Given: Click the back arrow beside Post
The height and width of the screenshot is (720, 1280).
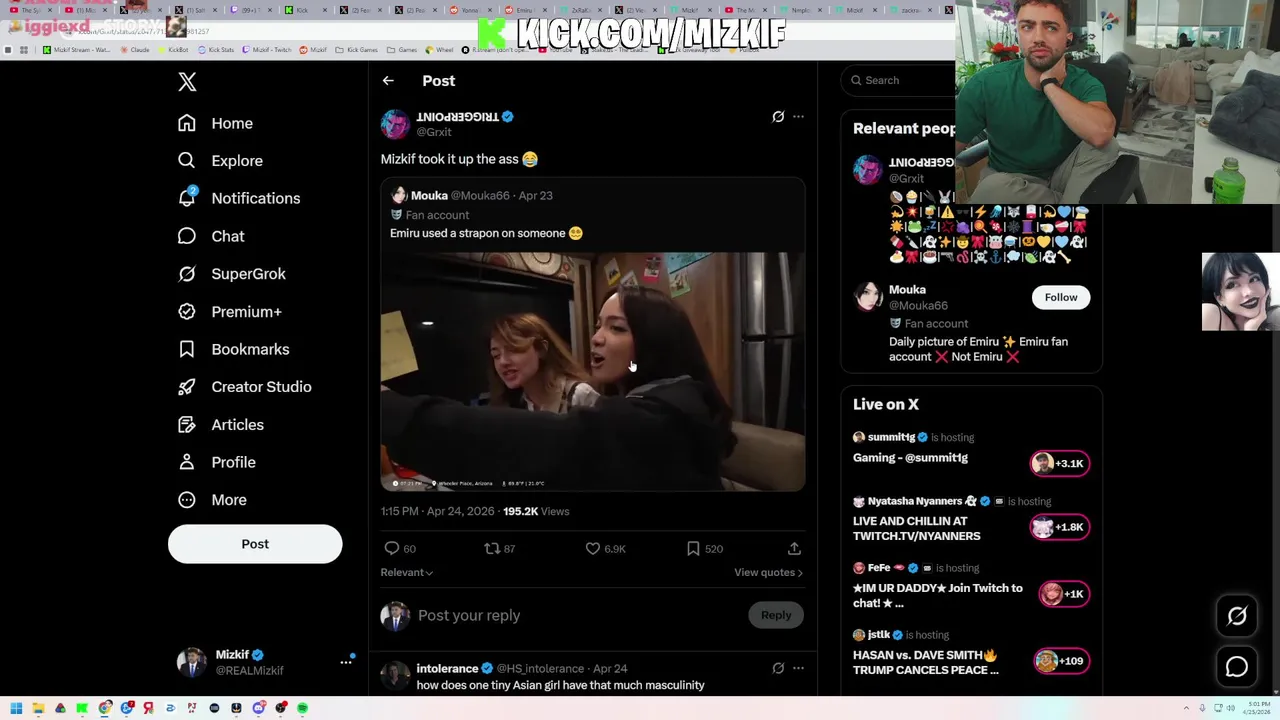Looking at the screenshot, I should click(x=388, y=81).
